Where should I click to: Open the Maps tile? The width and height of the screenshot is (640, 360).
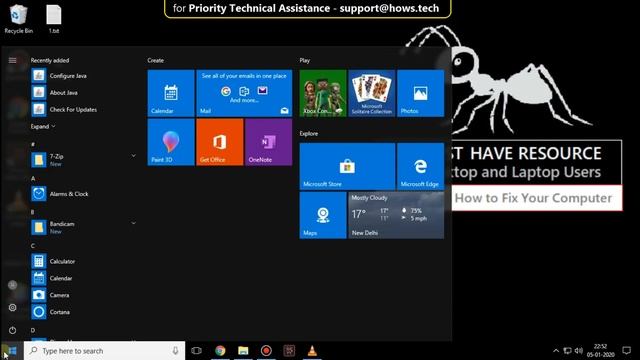pos(323,216)
